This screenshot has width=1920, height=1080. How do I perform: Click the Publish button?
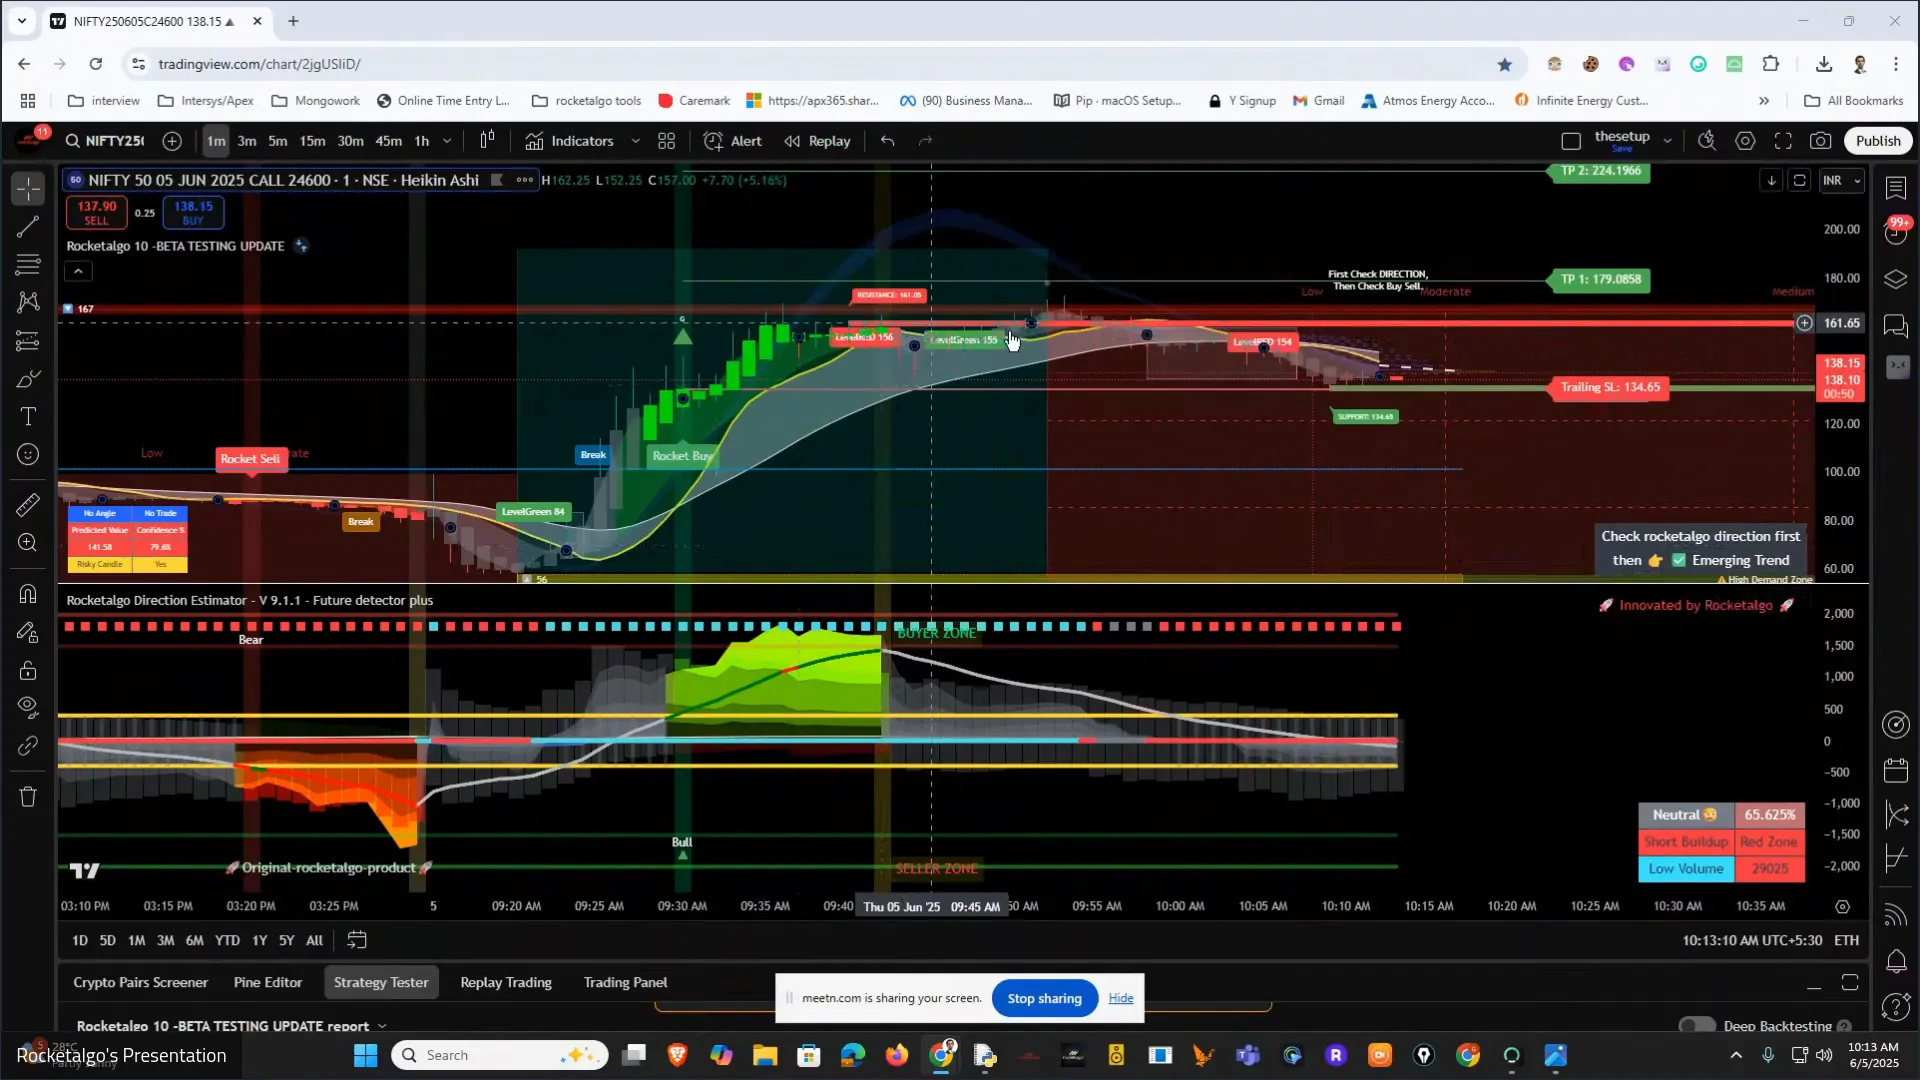(1877, 141)
